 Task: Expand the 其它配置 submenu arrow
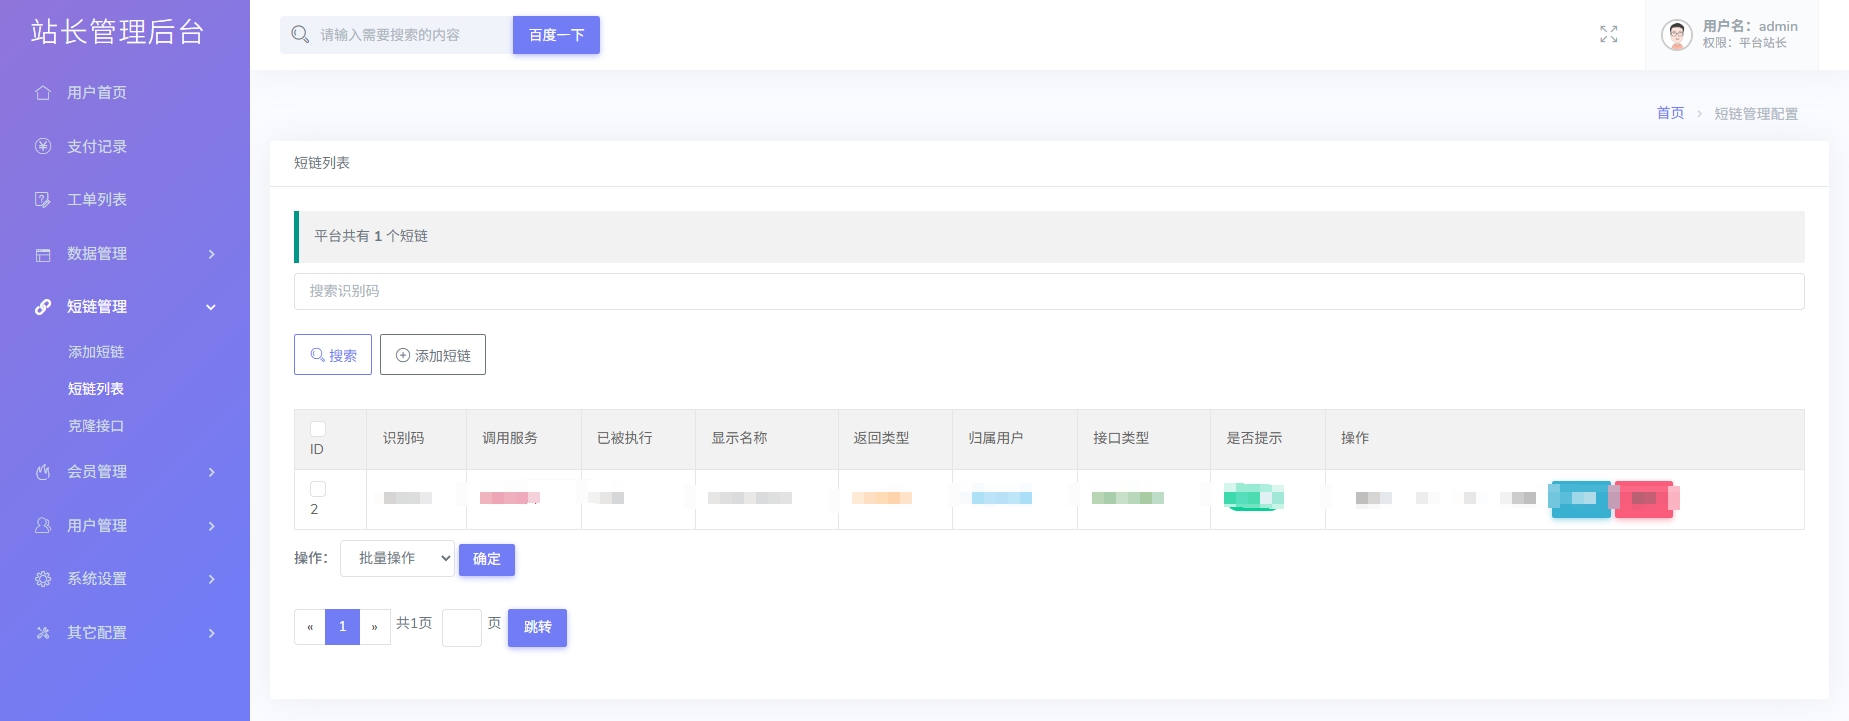[x=212, y=633]
